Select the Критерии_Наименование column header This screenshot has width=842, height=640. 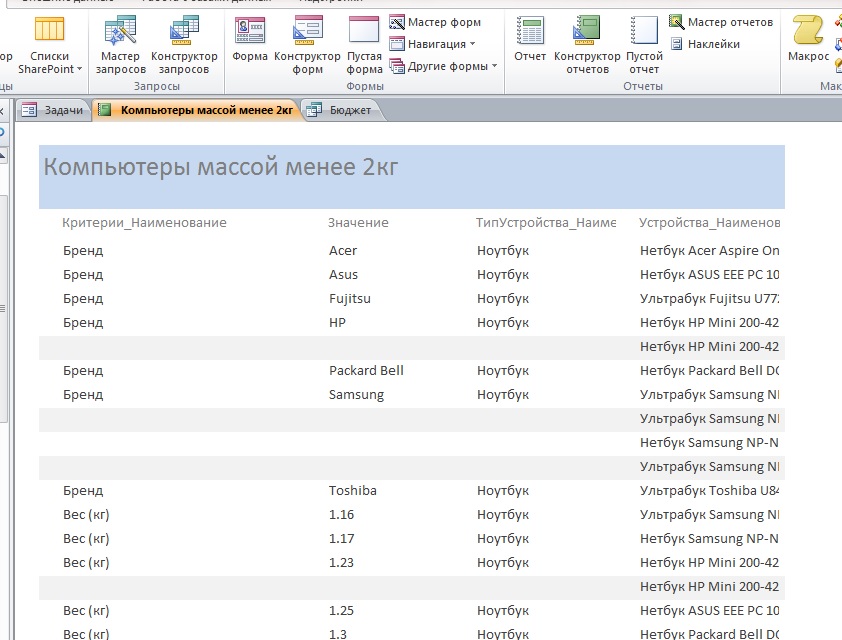tap(144, 222)
